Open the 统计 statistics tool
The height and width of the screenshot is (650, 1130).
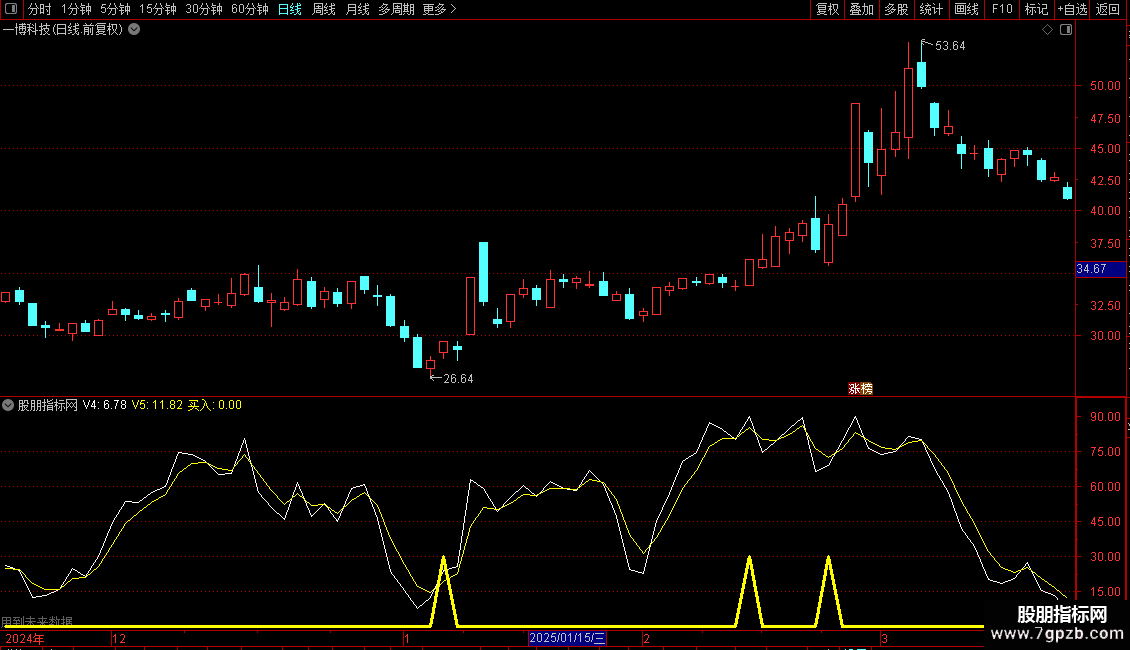pos(931,9)
